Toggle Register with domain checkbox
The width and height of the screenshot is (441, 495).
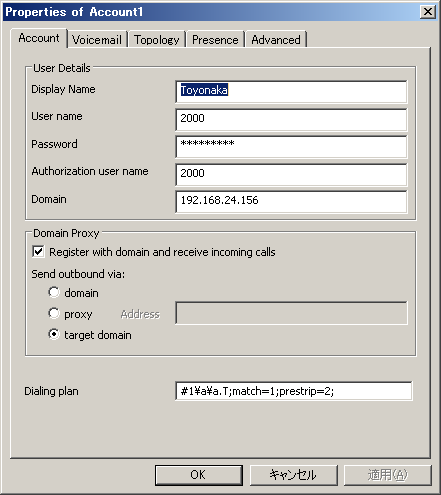(x=38, y=252)
